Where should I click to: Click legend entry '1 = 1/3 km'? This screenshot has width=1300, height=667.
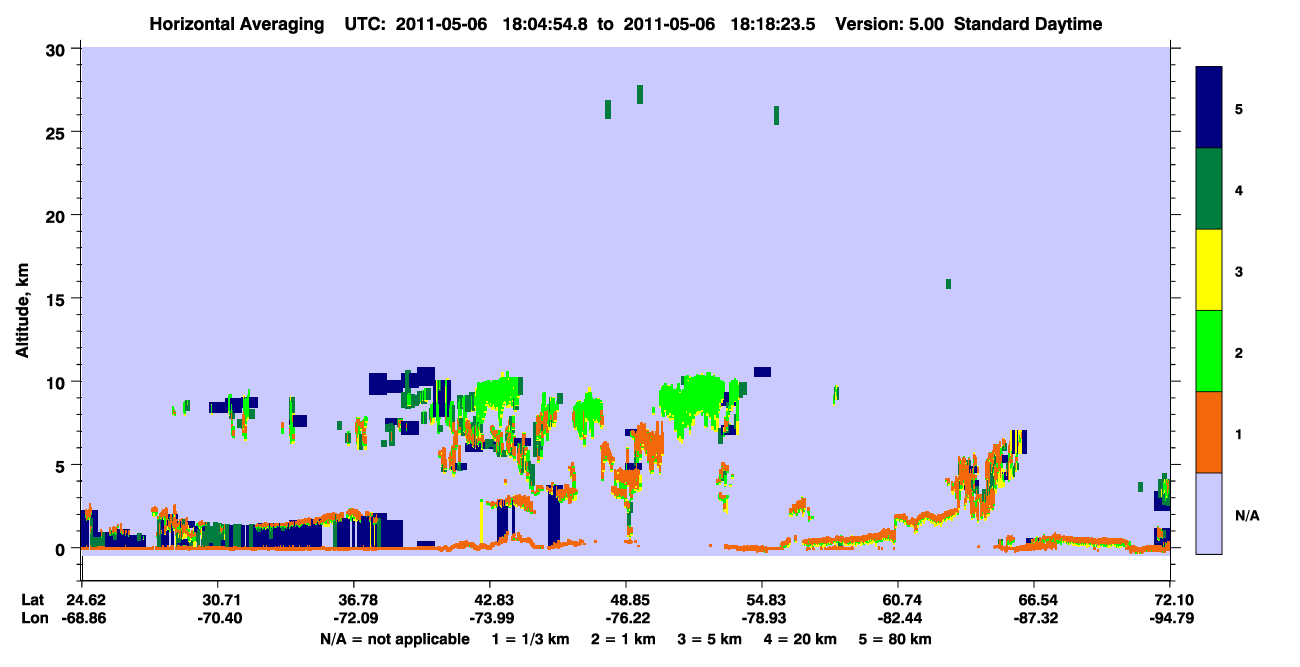532,639
